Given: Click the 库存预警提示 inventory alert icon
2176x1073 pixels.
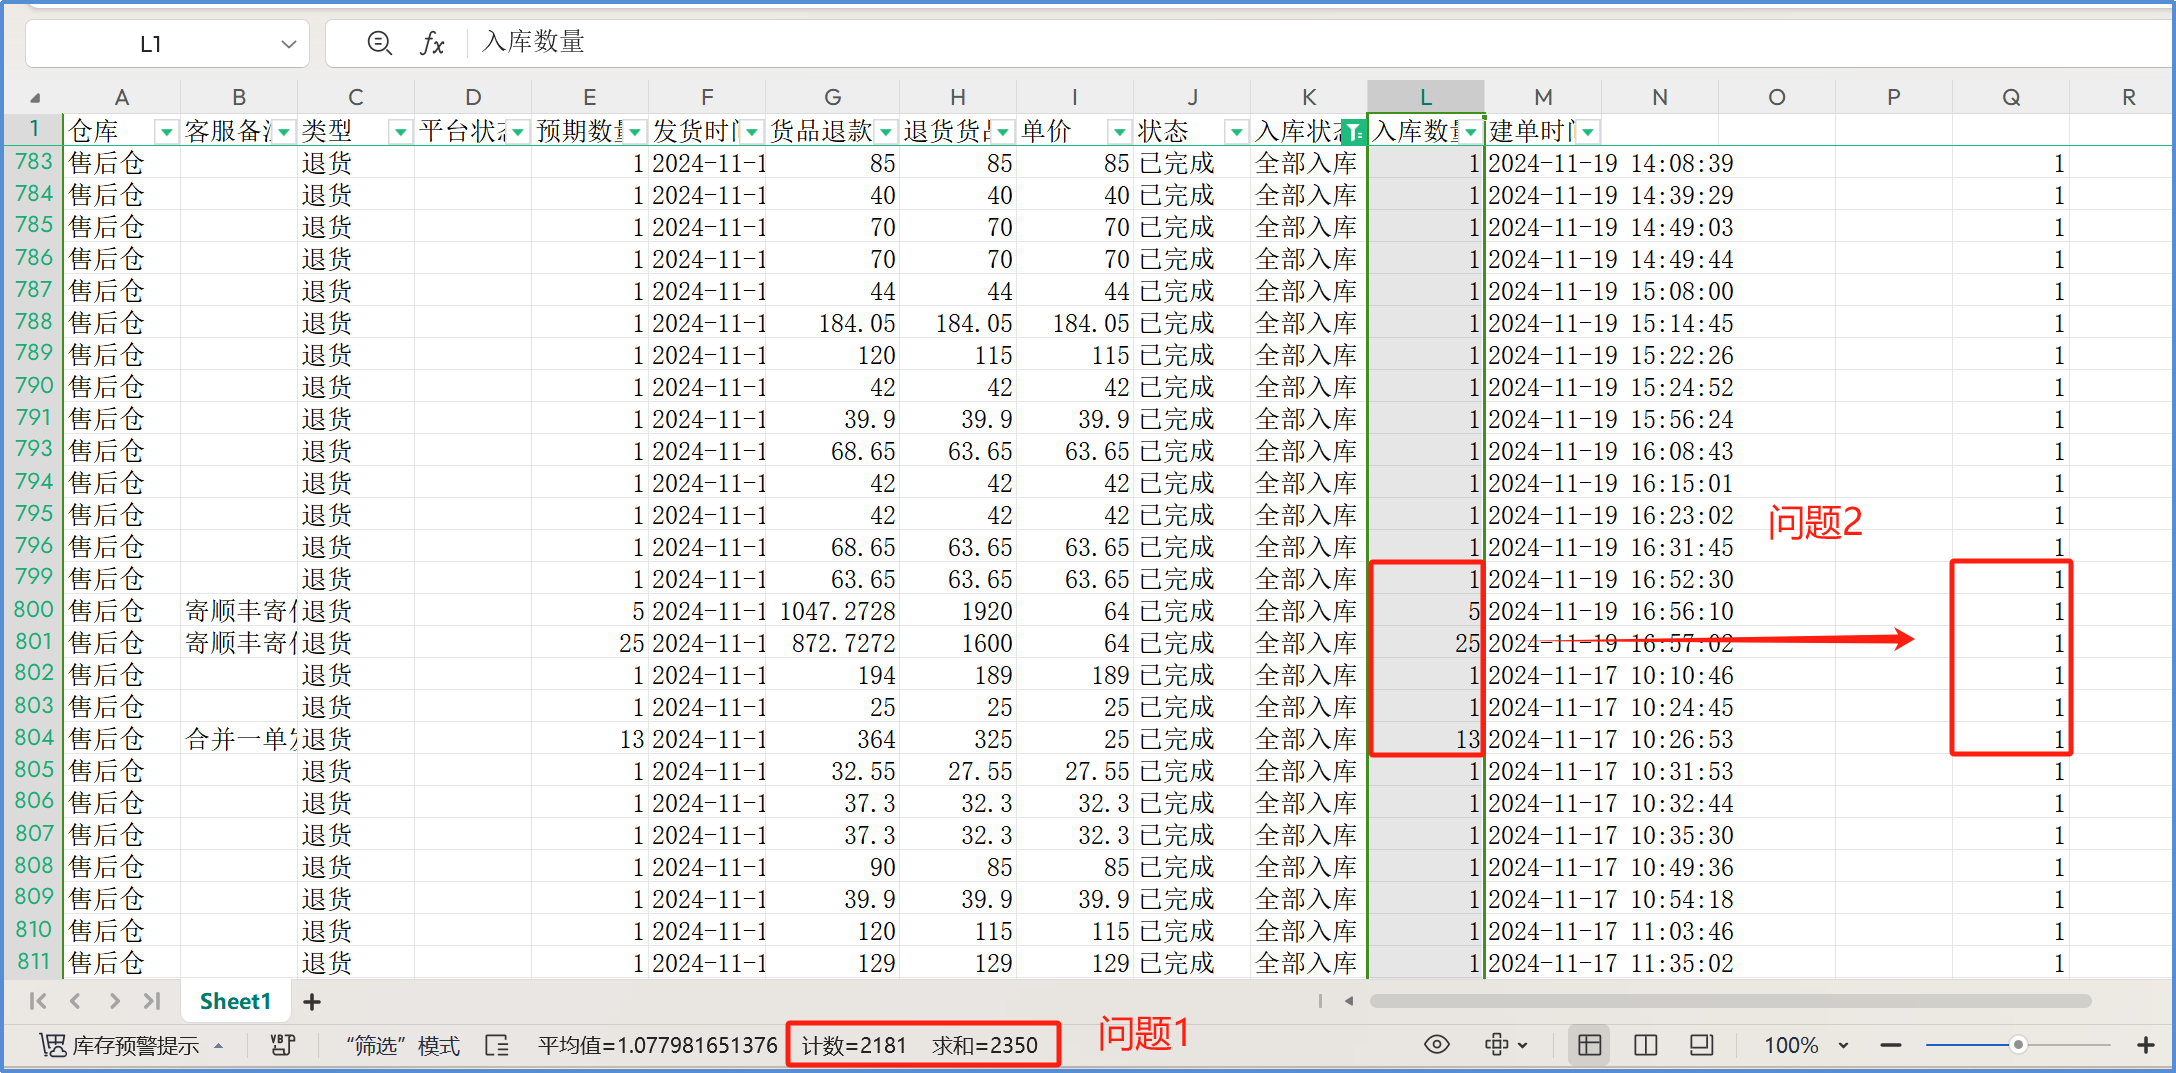Looking at the screenshot, I should click(53, 1045).
